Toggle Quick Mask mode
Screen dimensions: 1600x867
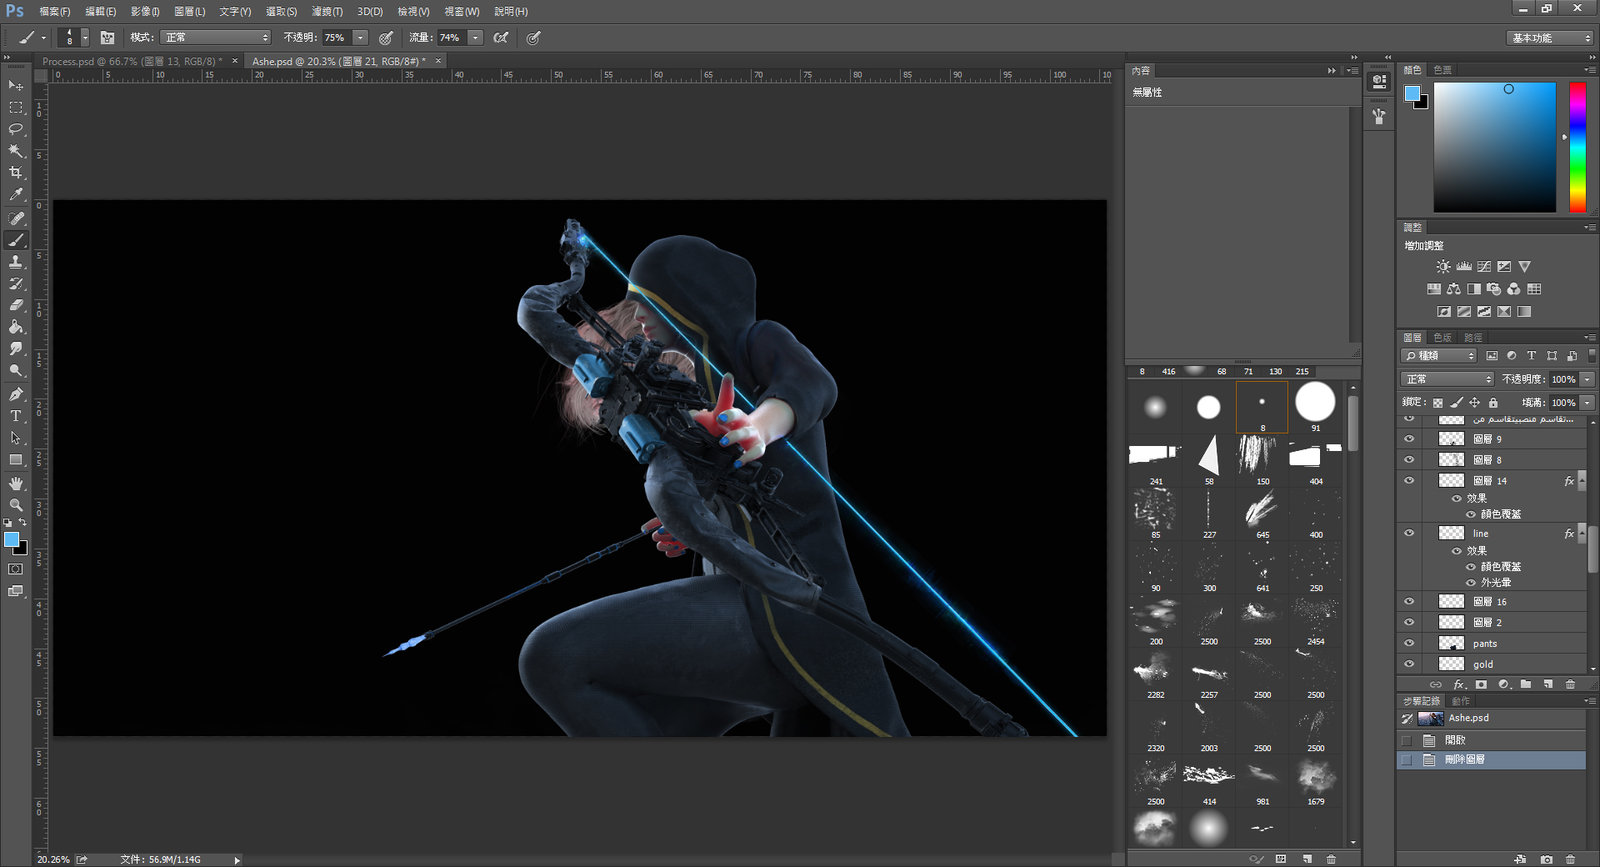tap(16, 569)
